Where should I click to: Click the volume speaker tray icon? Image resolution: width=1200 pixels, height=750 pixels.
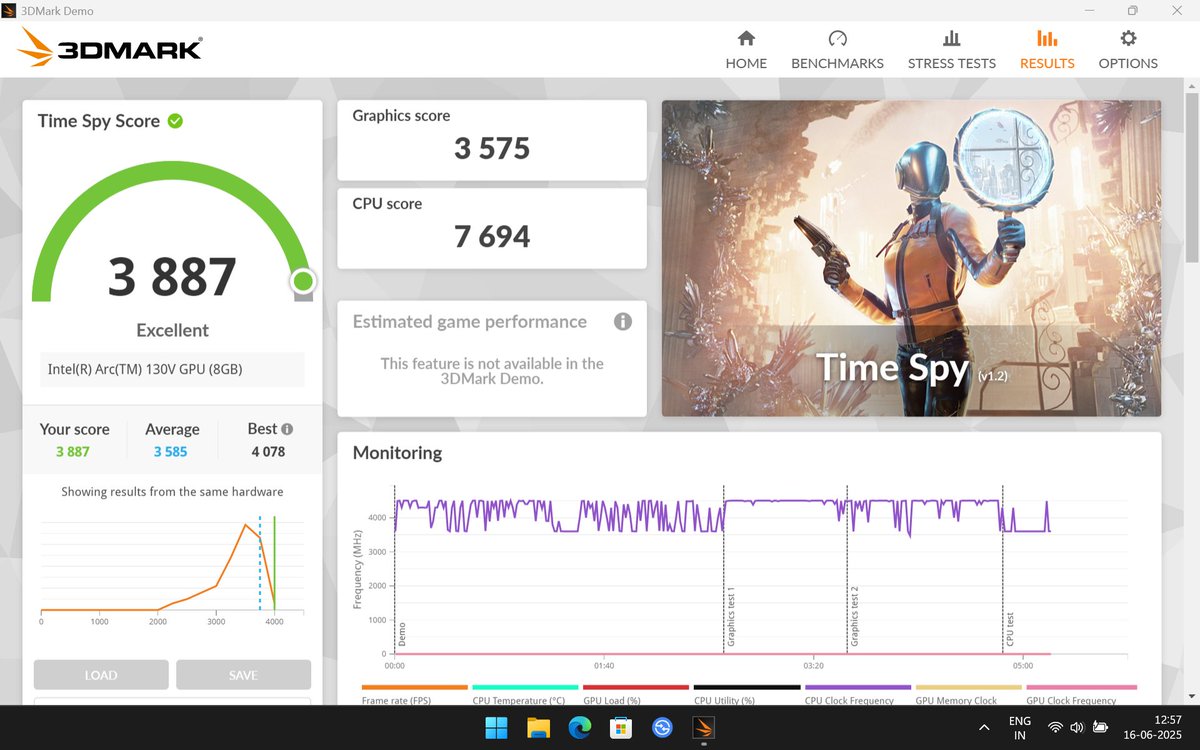pyautogui.click(x=1077, y=727)
